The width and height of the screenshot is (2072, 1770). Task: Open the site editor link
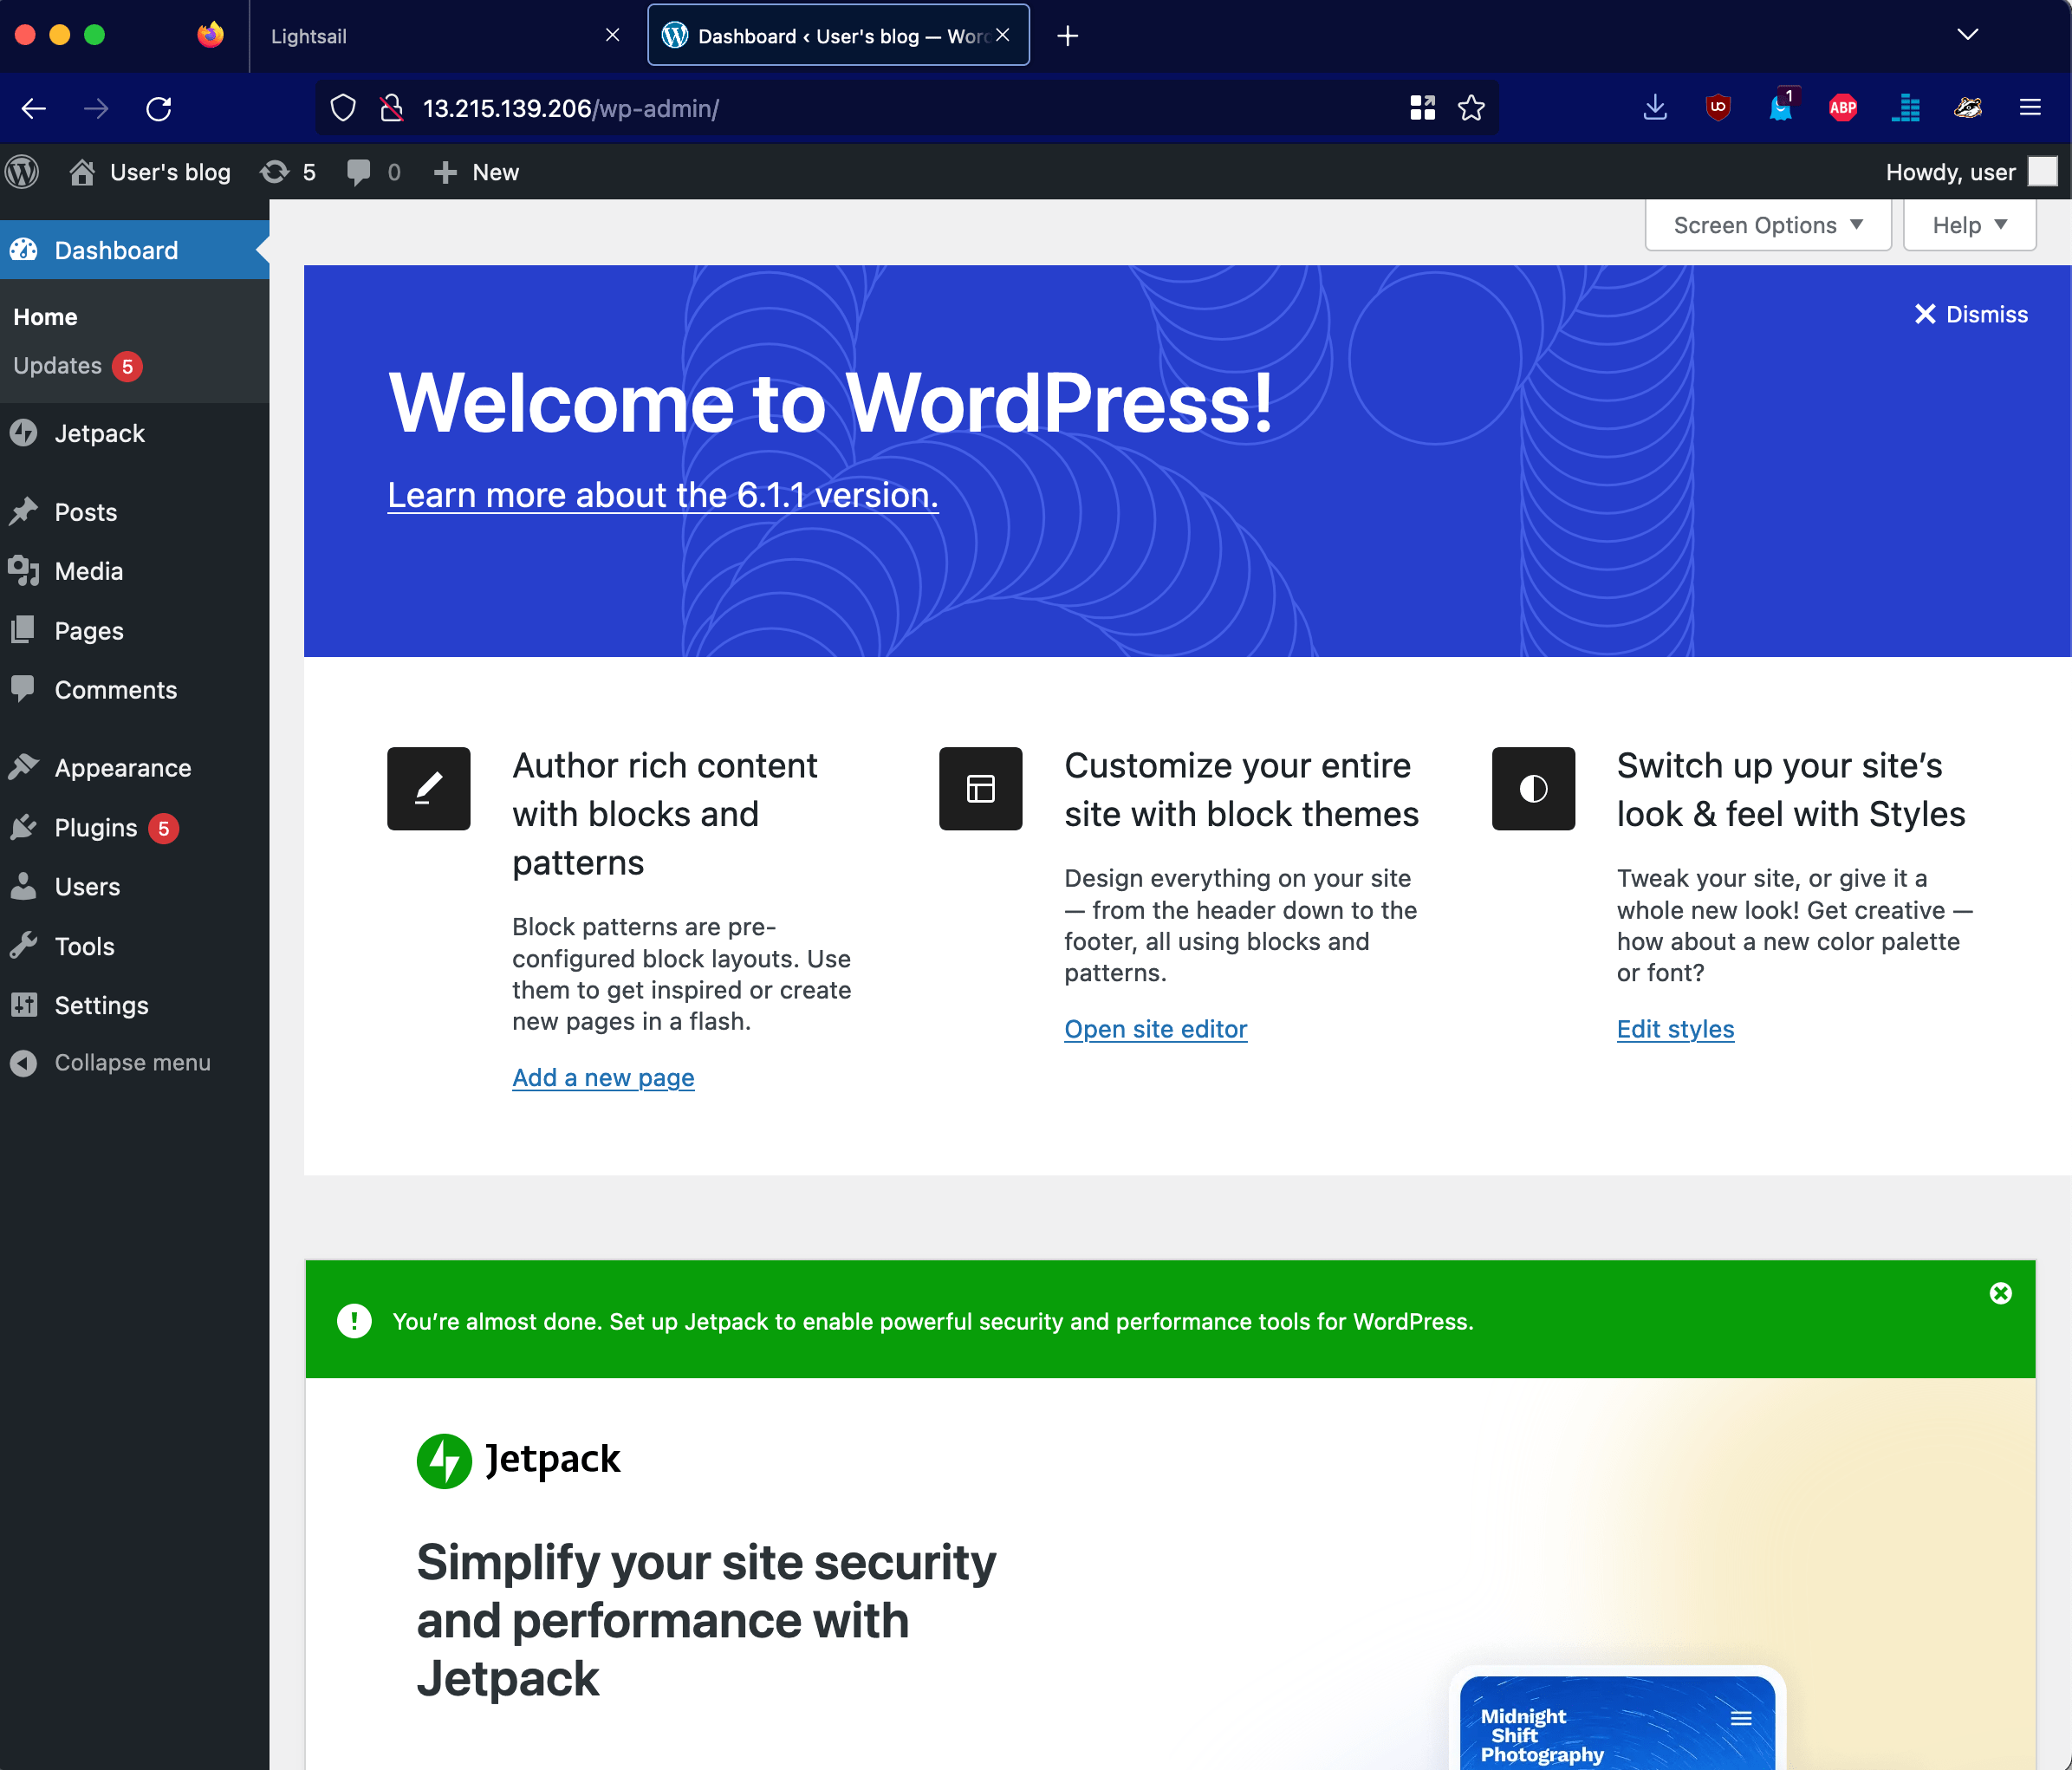pyautogui.click(x=1155, y=1028)
